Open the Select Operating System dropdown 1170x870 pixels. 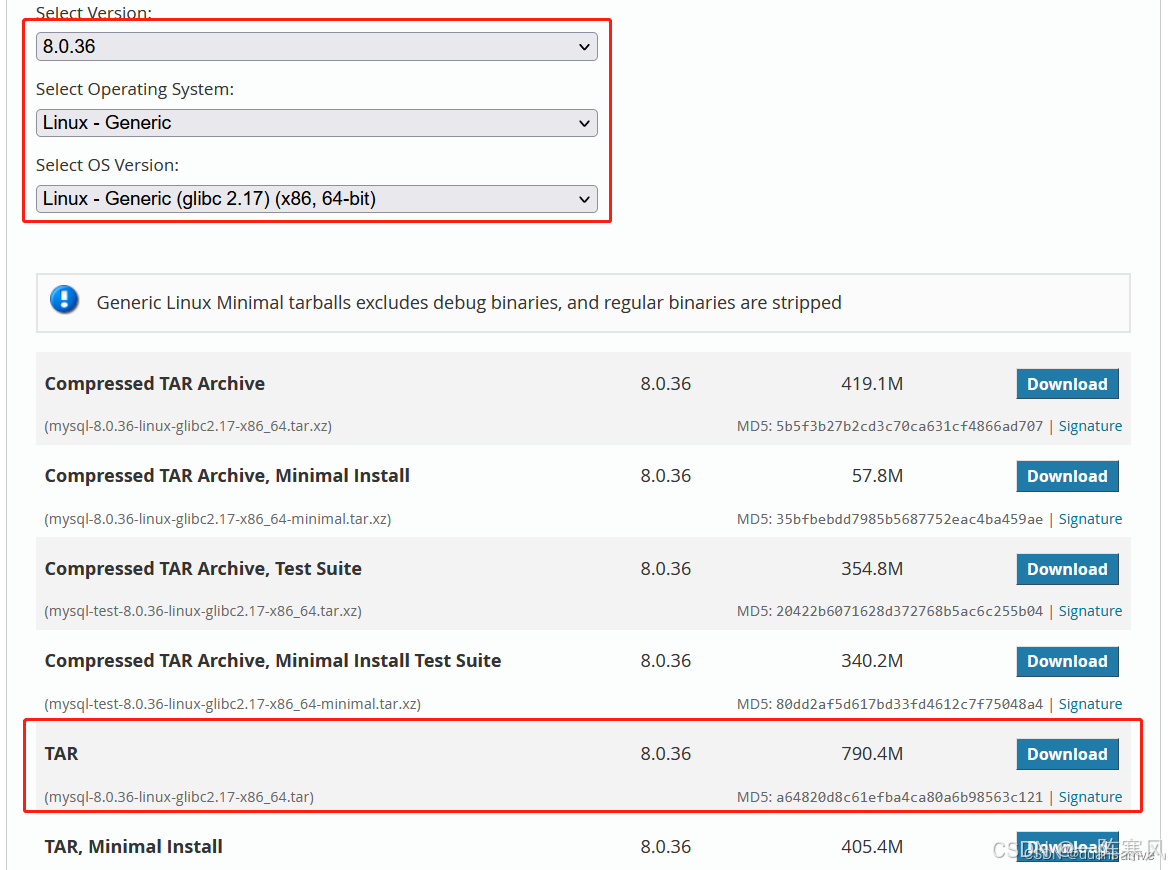[316, 122]
